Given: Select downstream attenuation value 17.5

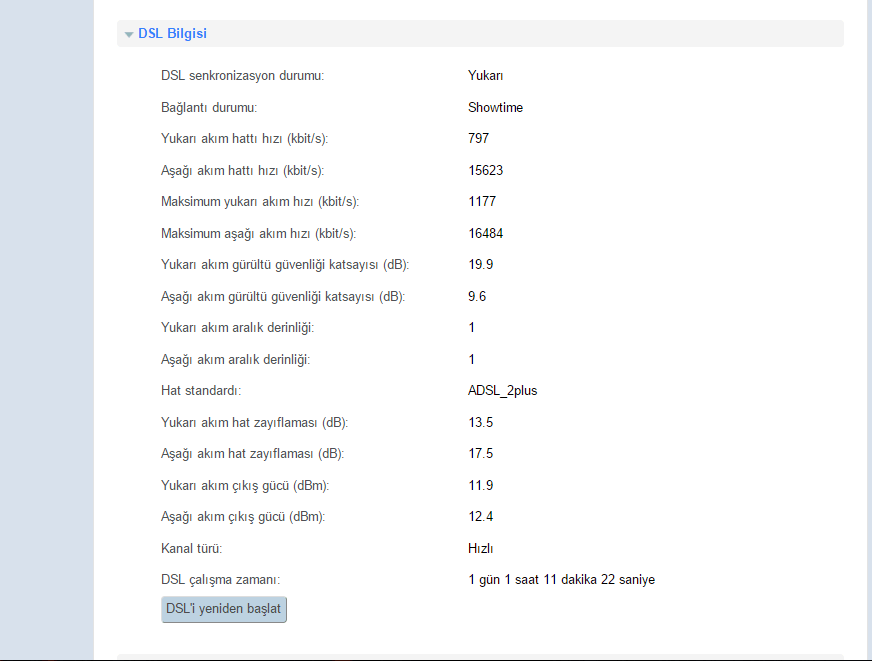Looking at the screenshot, I should 481,454.
